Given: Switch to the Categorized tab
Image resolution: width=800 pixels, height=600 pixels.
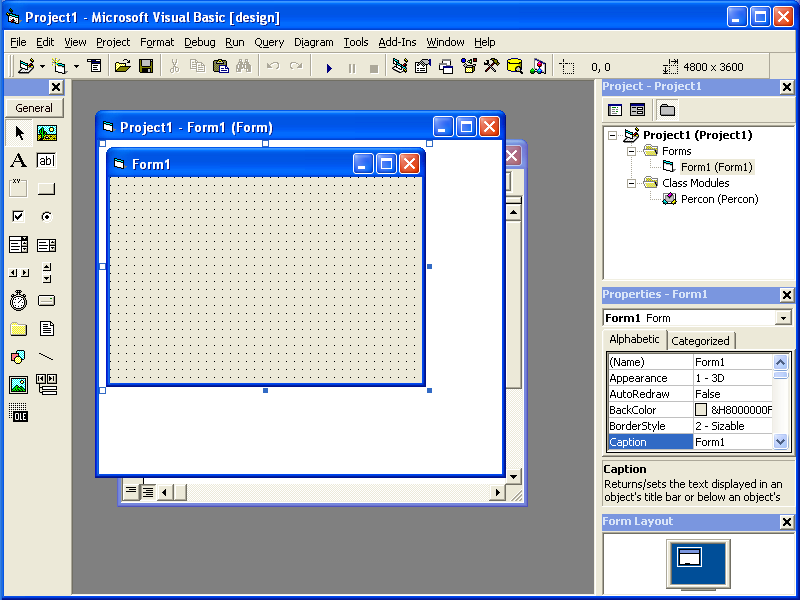Looking at the screenshot, I should coord(700,341).
